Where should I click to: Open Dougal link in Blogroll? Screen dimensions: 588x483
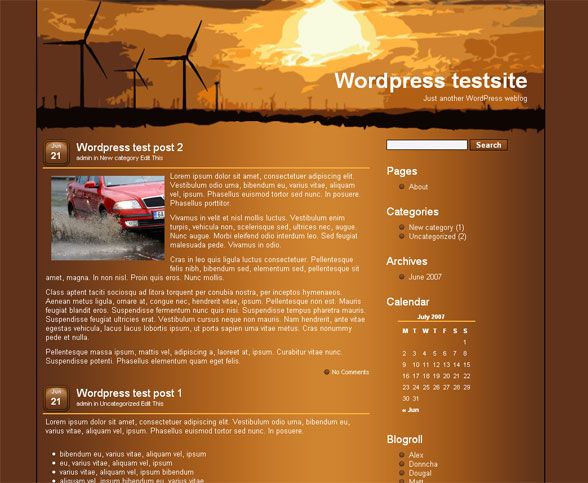(x=420, y=473)
